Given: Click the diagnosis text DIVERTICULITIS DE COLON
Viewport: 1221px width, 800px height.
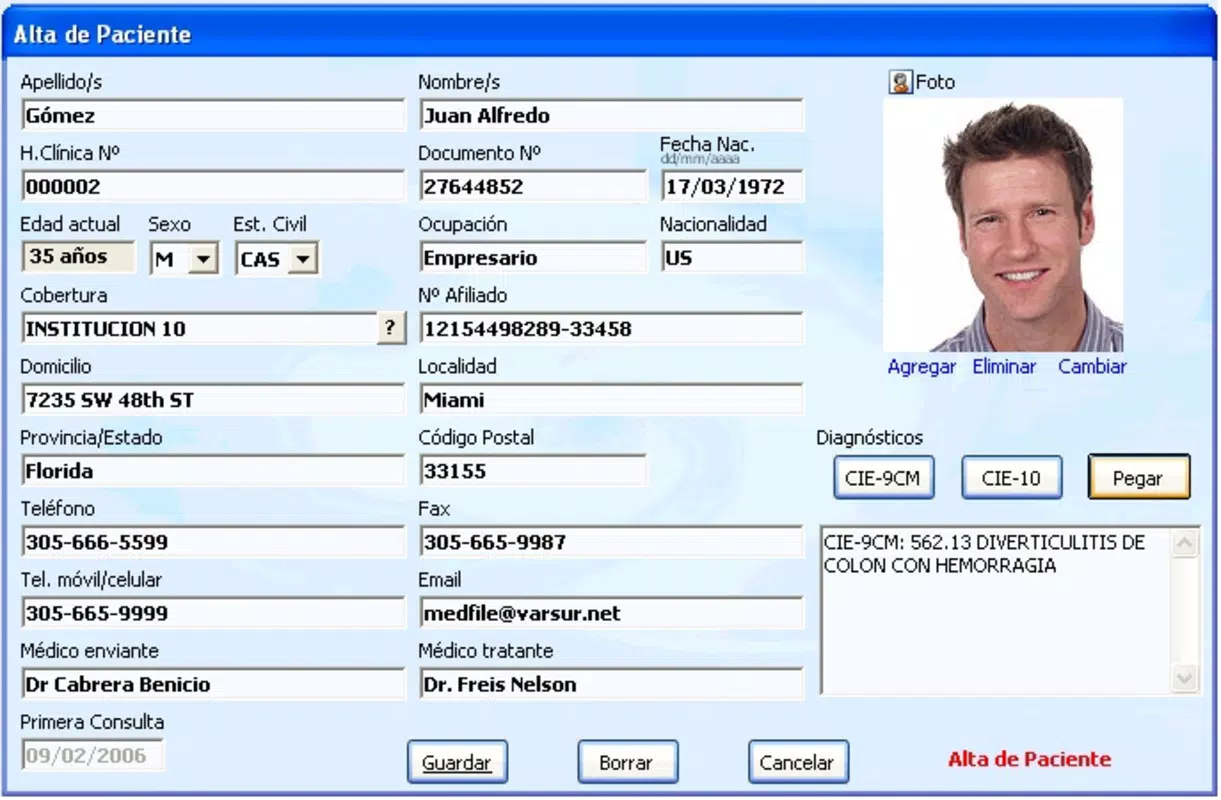Looking at the screenshot, I should [x=984, y=554].
